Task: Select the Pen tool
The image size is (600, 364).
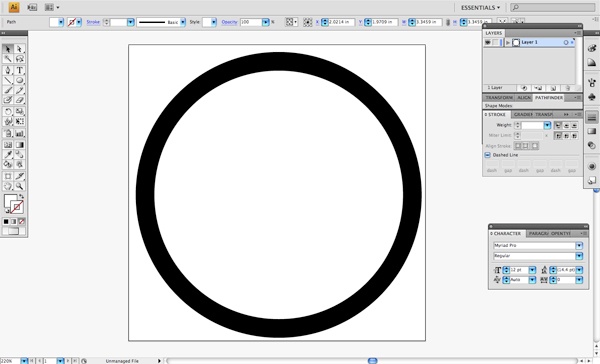Action: pos(8,70)
